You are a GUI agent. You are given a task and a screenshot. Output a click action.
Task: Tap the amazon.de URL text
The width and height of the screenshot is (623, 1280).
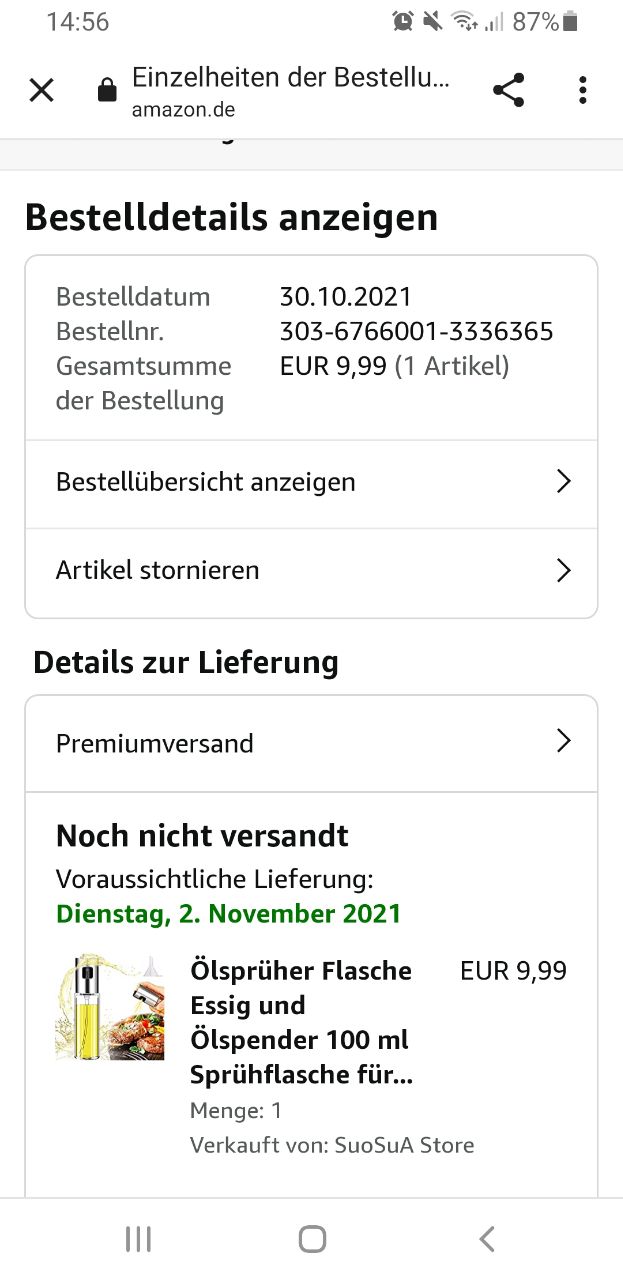[184, 110]
